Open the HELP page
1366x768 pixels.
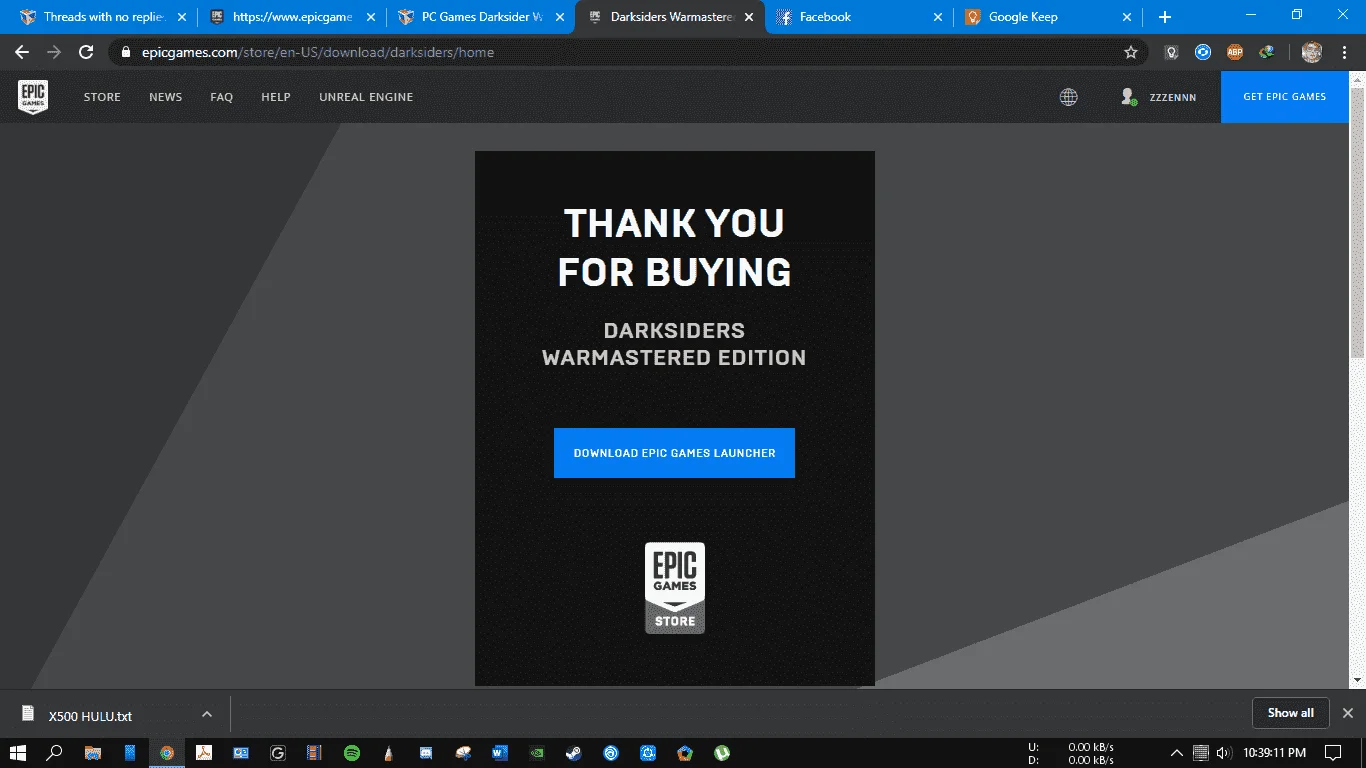276,97
